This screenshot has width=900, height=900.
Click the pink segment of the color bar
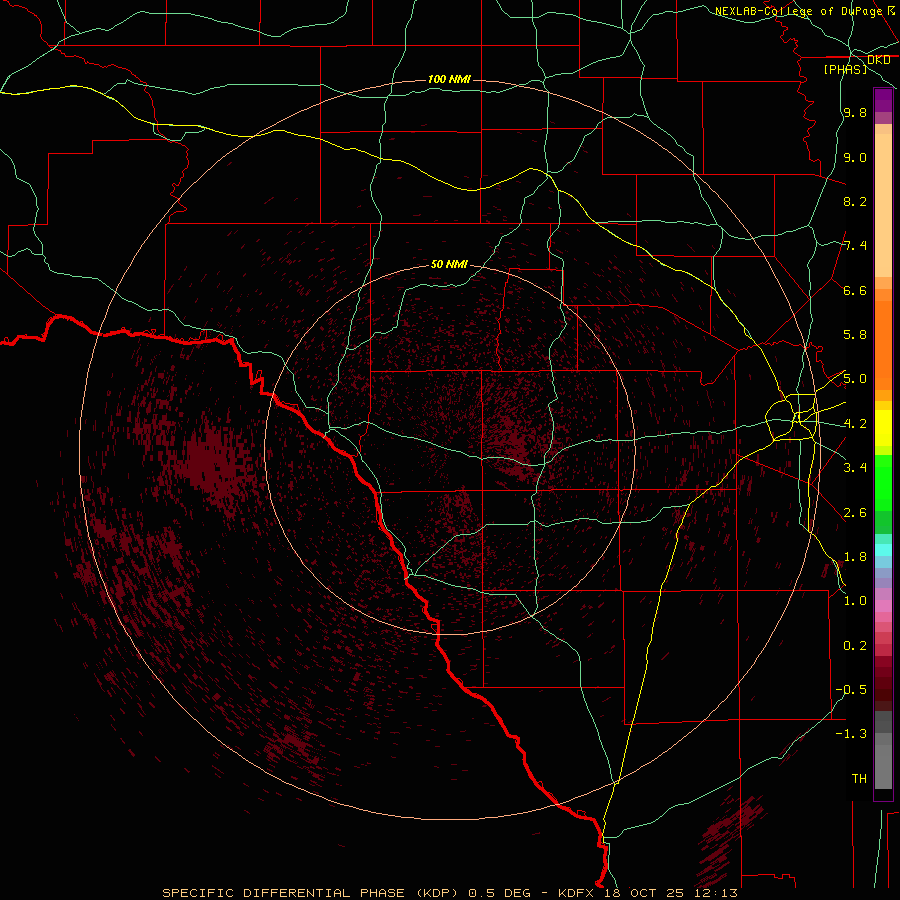(x=883, y=606)
